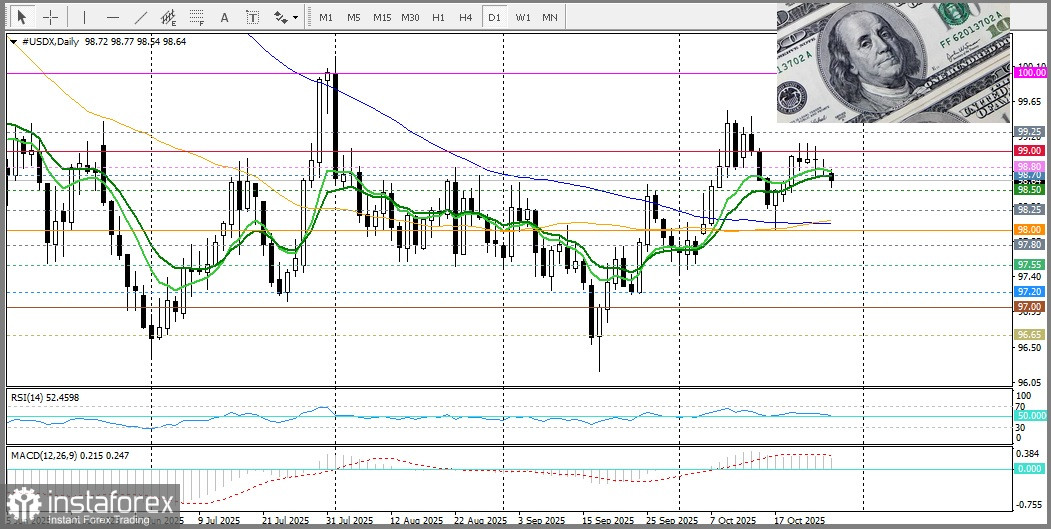This screenshot has height=529, width=1051.
Task: Pick the trendline drawing tool
Action: tap(140, 17)
